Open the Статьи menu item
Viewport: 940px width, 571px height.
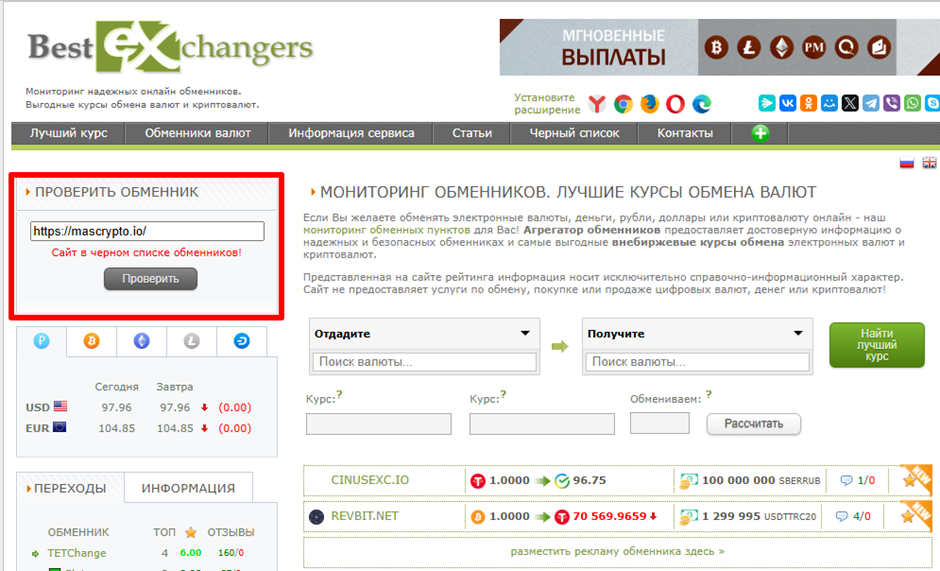click(x=472, y=133)
